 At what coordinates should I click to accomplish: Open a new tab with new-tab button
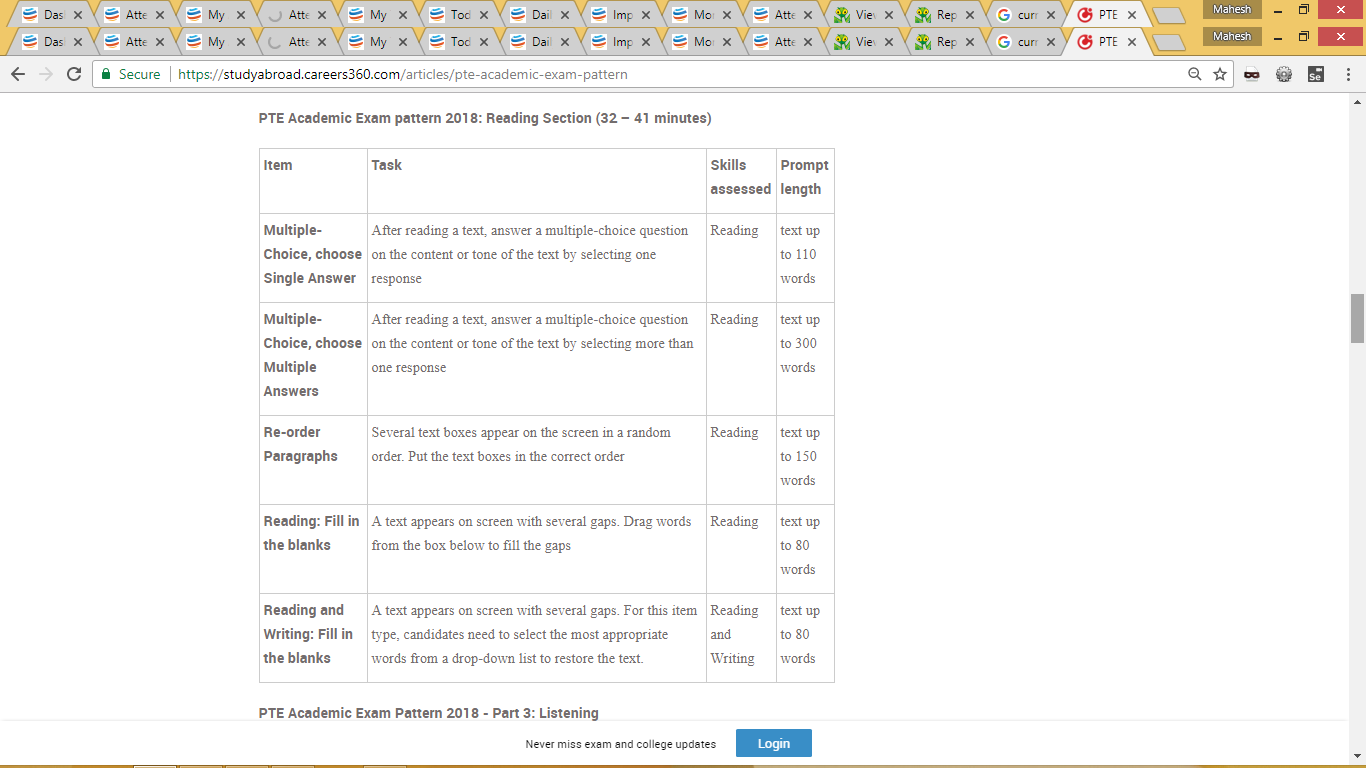tap(1168, 43)
